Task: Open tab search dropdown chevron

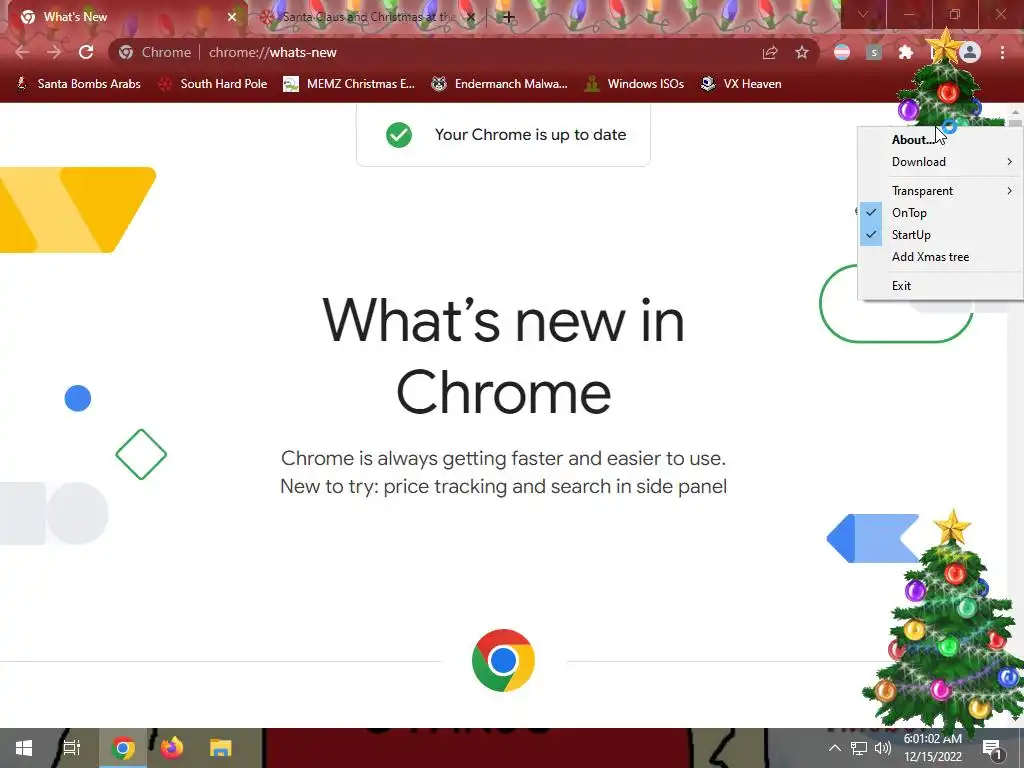Action: click(863, 14)
